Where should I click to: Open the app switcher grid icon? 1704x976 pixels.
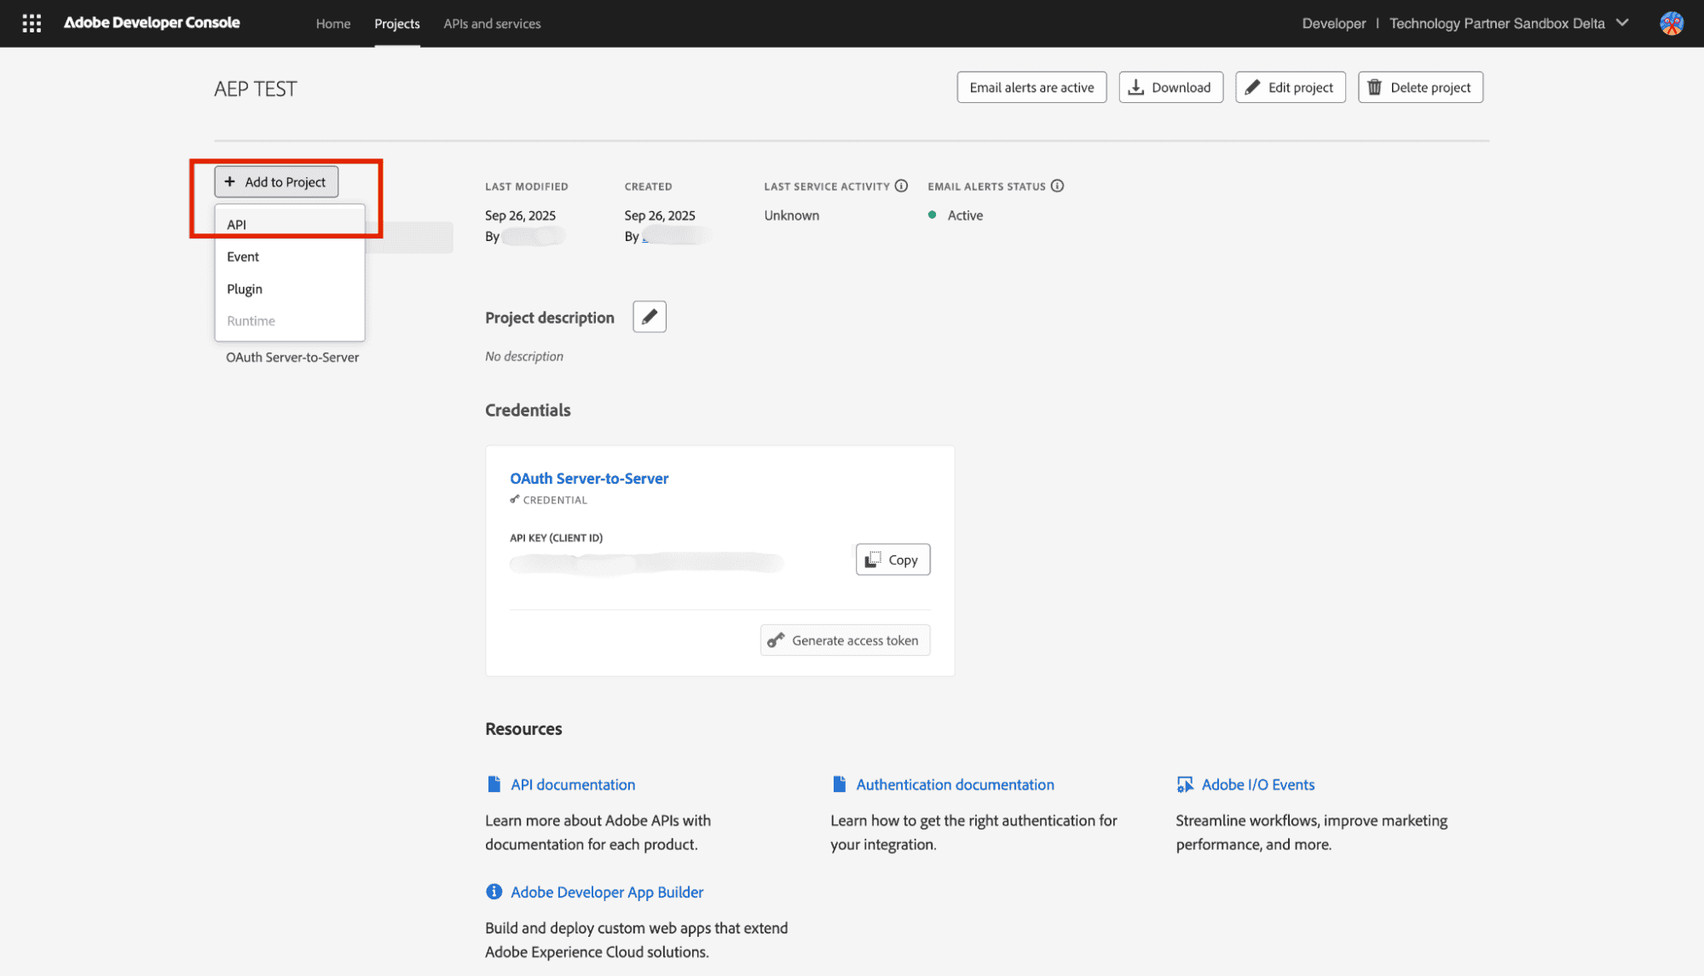point(32,23)
